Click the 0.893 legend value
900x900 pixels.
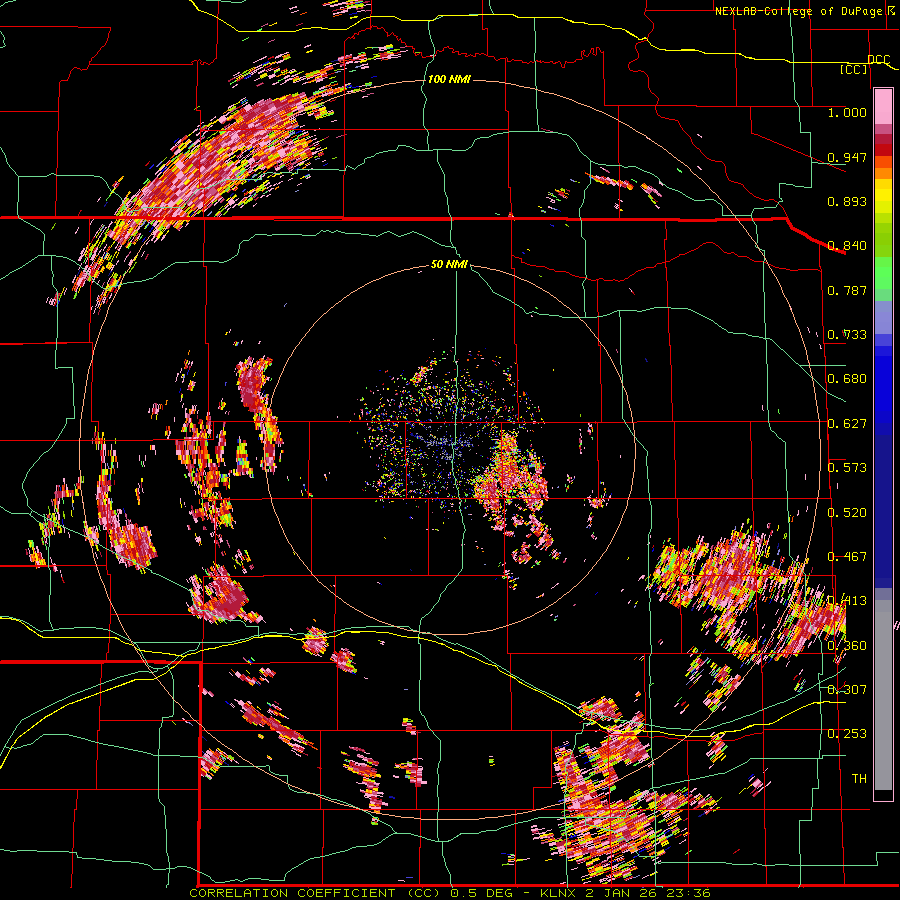point(847,201)
